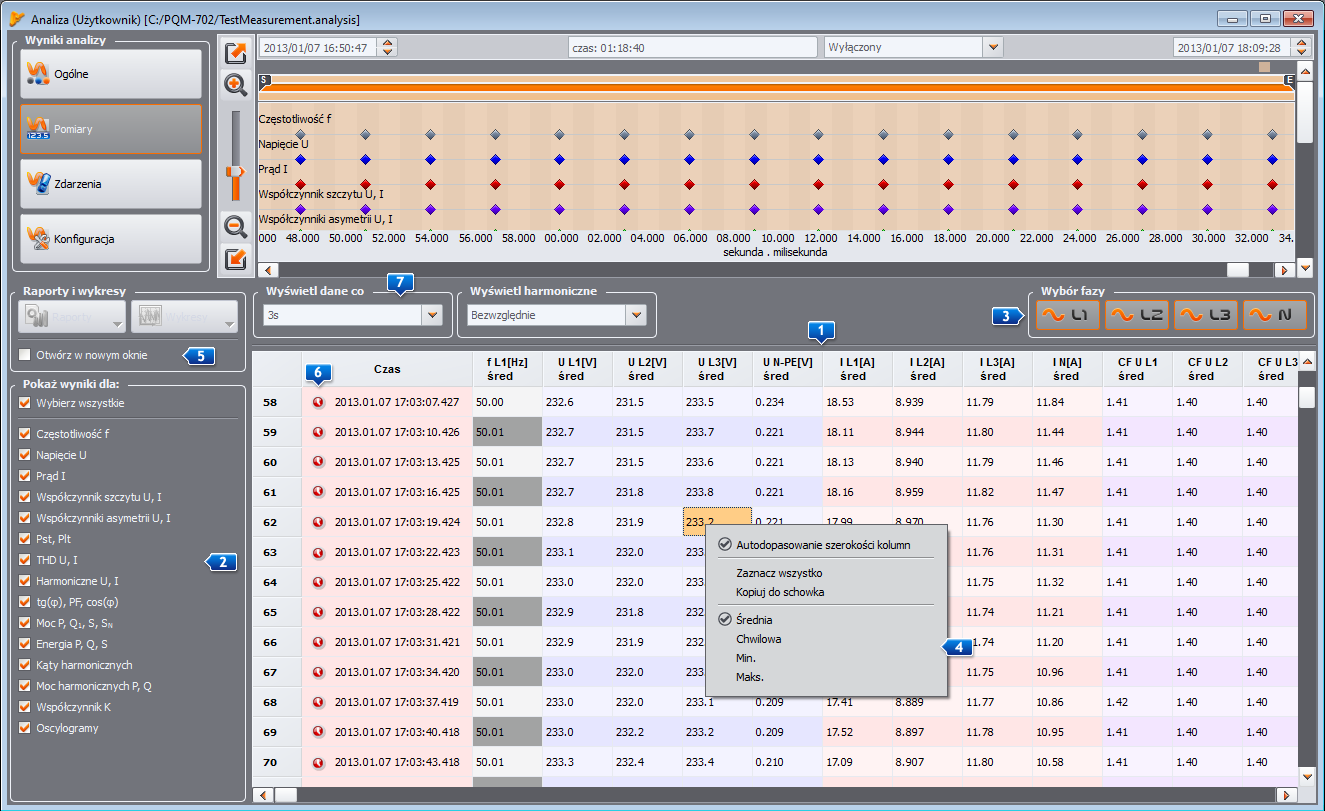Choose 'Autodopasowanie szerokości kolumn' in context menu

coord(825,545)
